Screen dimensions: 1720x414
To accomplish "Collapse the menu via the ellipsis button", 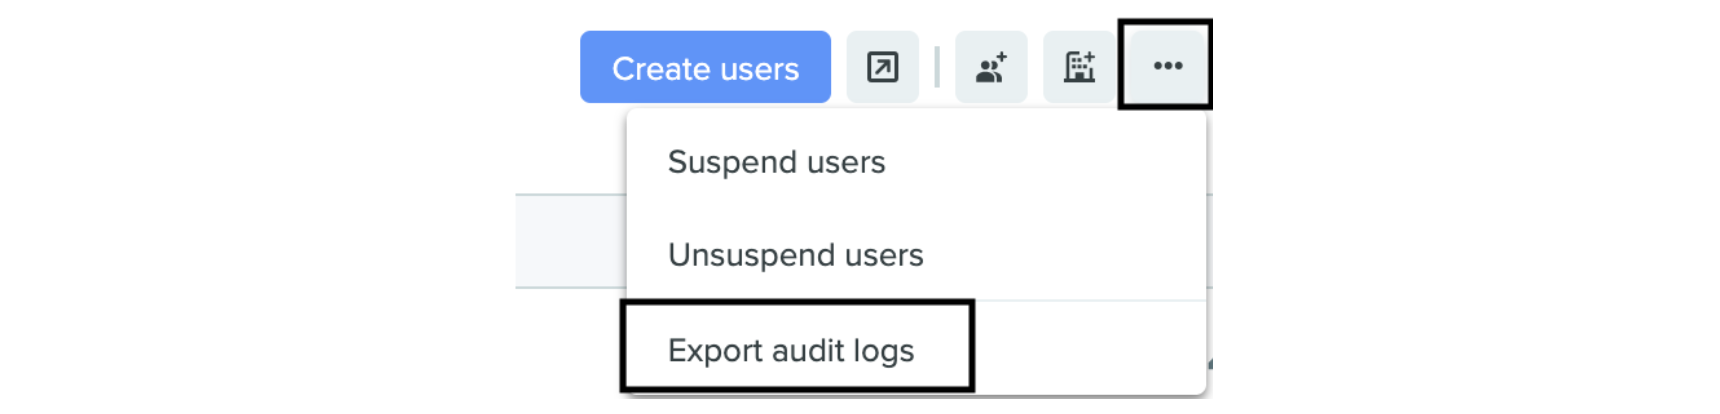I will [1167, 66].
